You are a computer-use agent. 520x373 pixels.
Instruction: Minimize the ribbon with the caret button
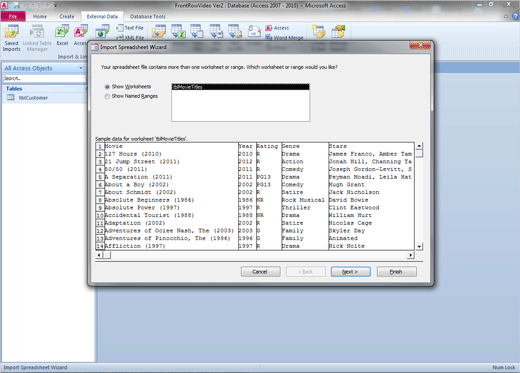[x=506, y=16]
